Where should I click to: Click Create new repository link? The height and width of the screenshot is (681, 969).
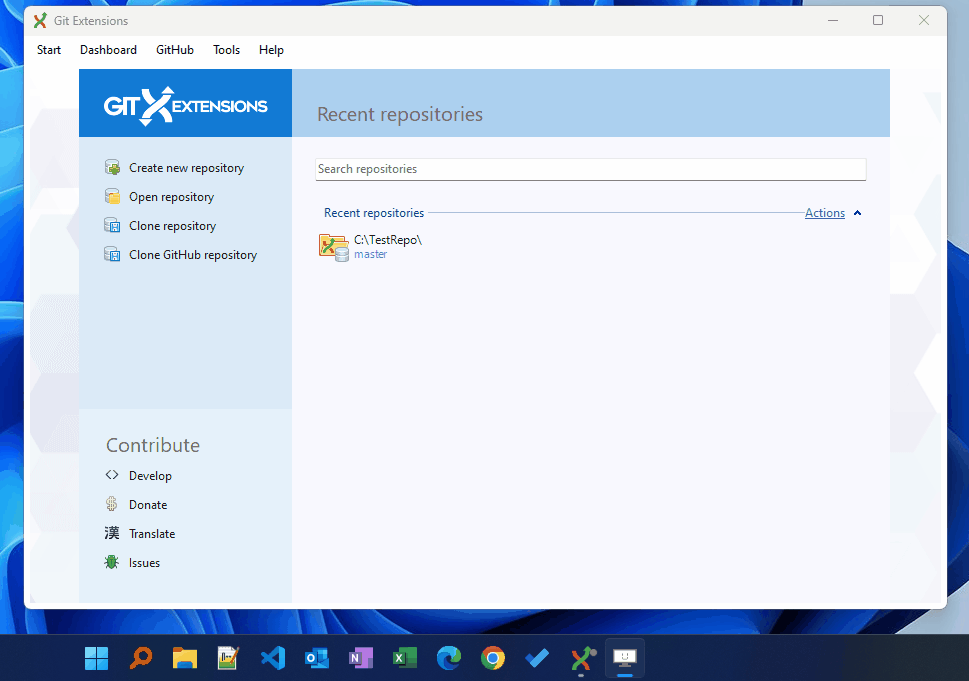pyautogui.click(x=186, y=168)
